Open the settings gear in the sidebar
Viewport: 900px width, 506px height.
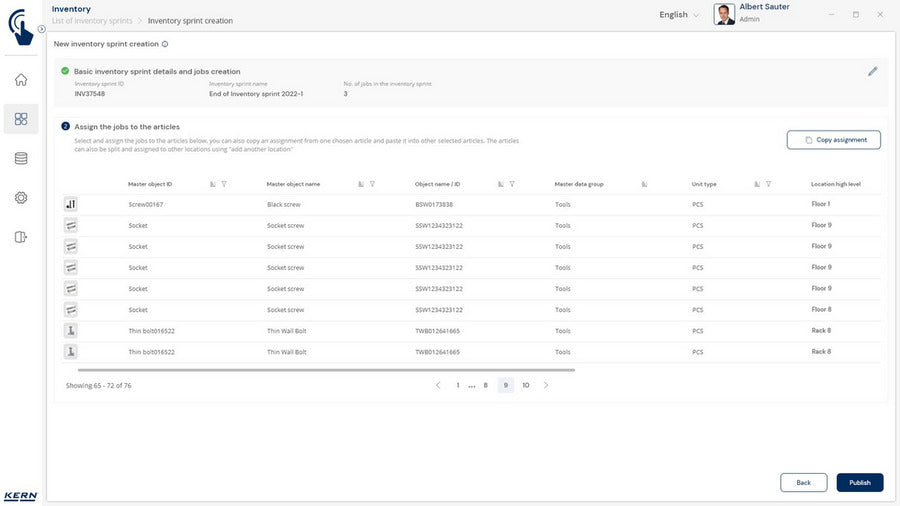(21, 198)
